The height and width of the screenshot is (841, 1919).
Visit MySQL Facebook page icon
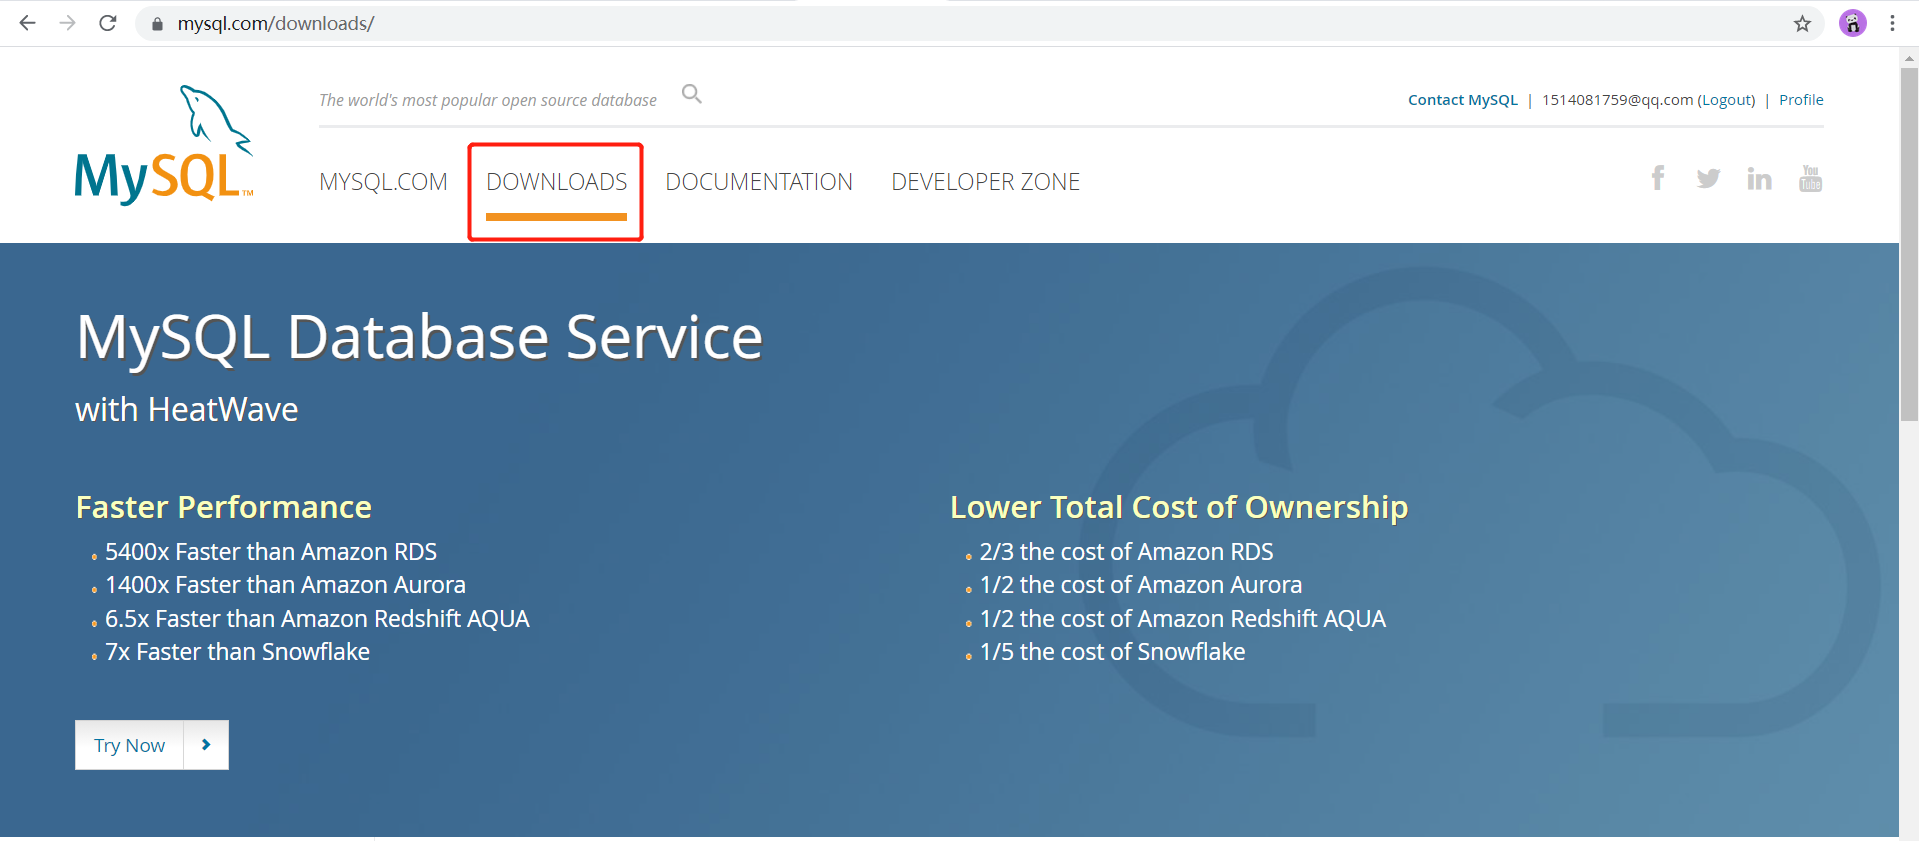(1657, 178)
